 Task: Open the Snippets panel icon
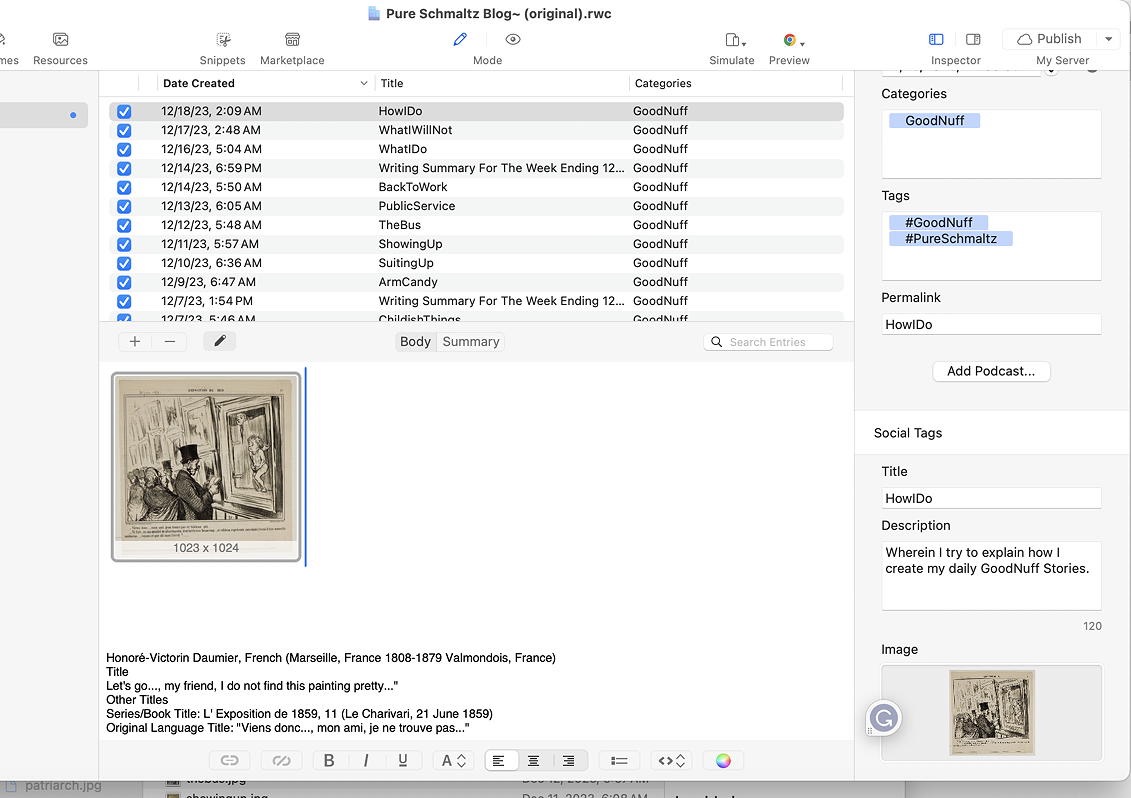pos(224,40)
